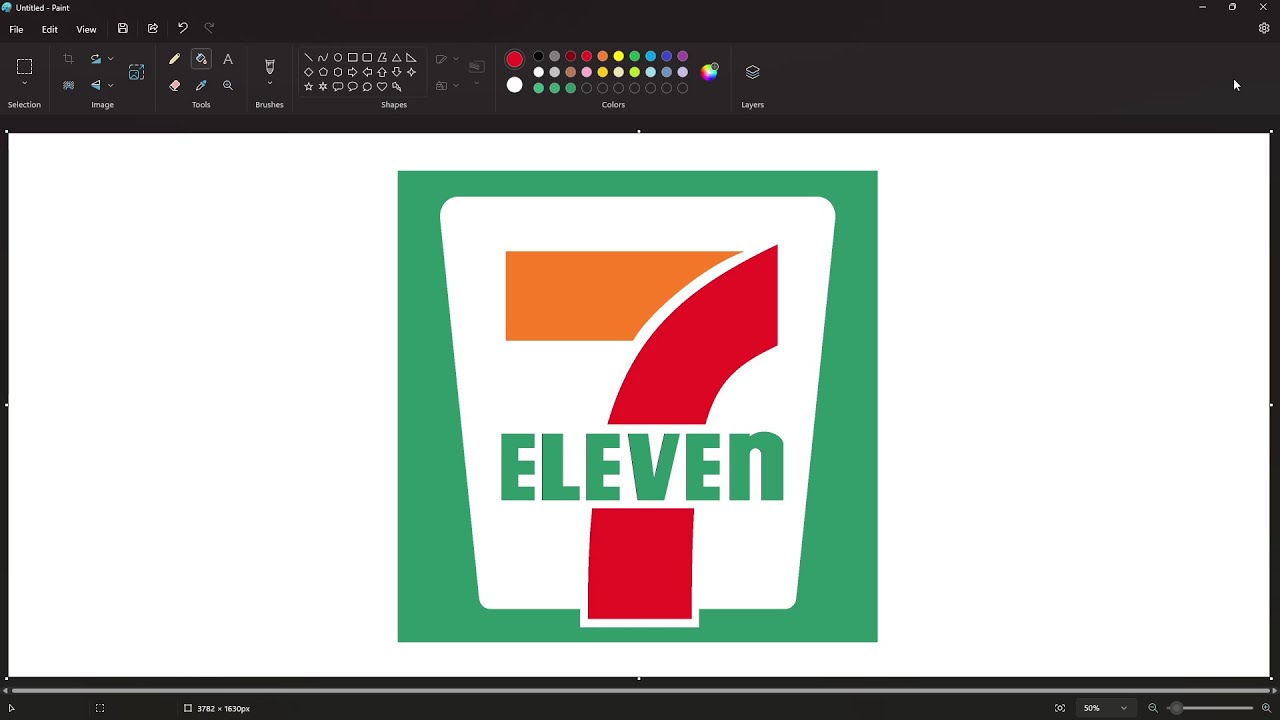Click the horizontal canvas scrollbar

pos(640,691)
